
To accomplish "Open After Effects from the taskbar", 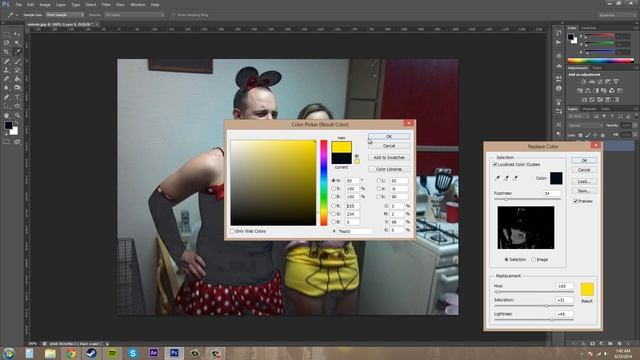I will (x=153, y=353).
